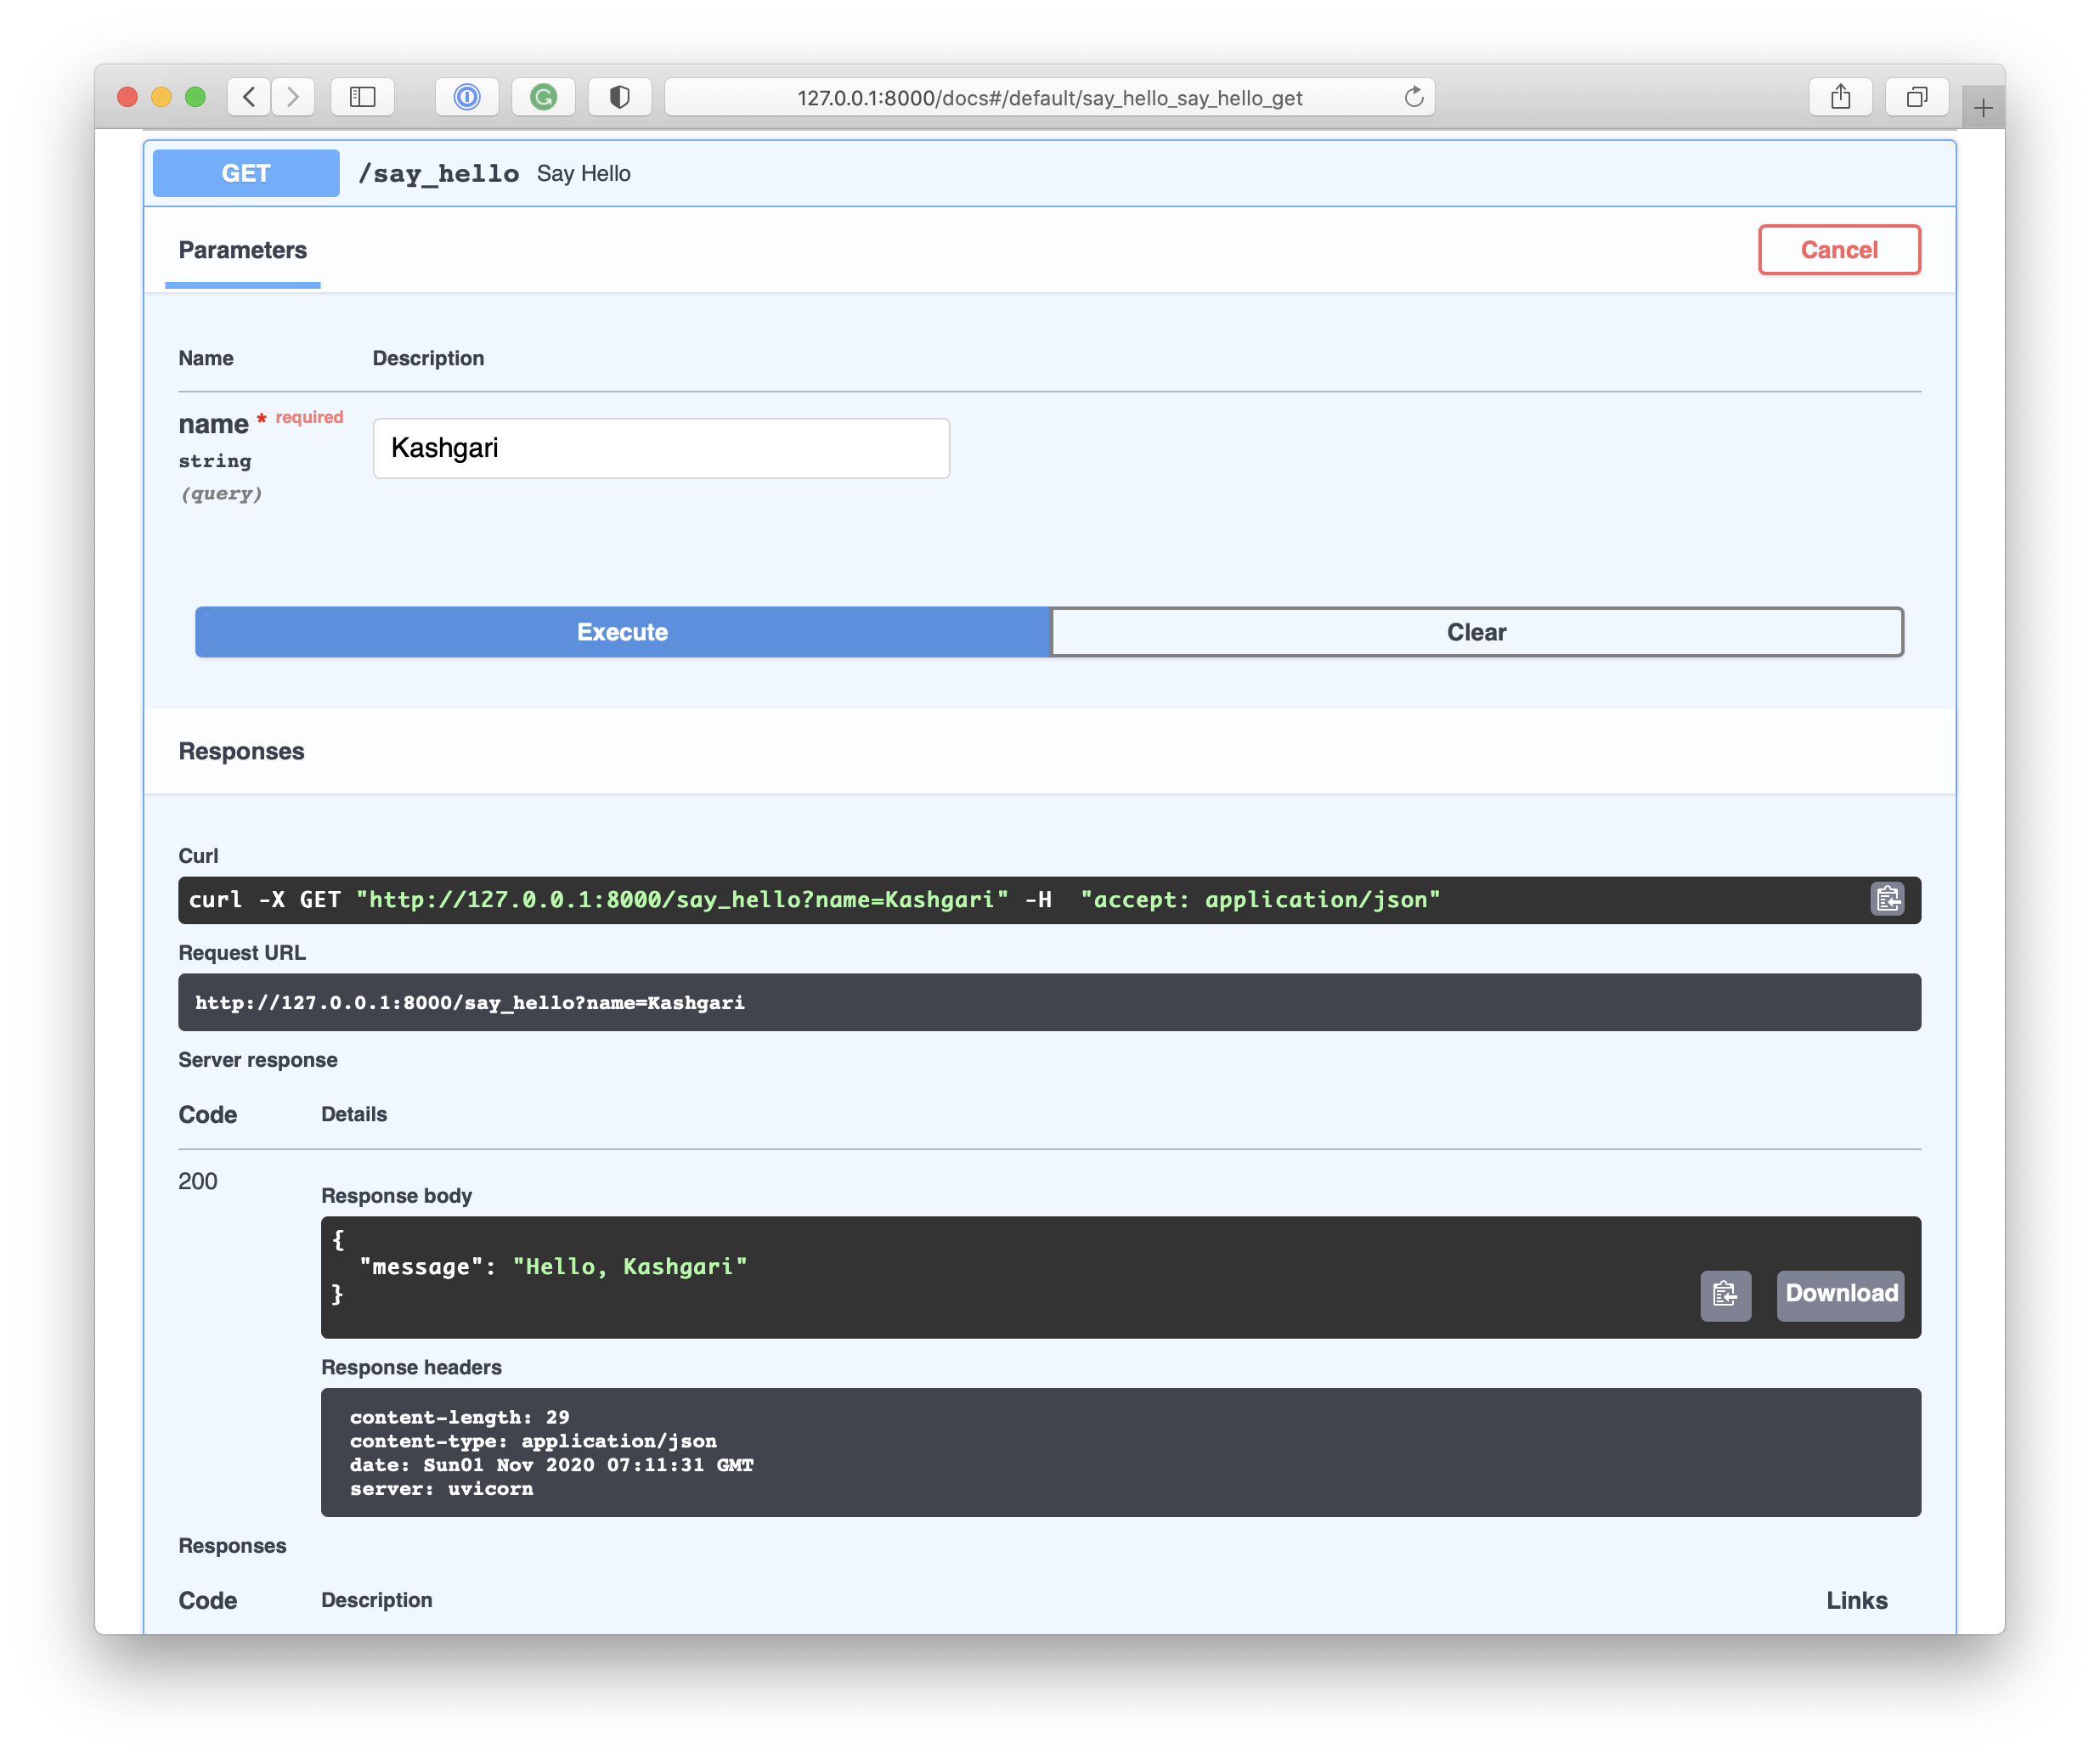The width and height of the screenshot is (2100, 1760).
Task: Open the Safari share menu
Action: [1840, 97]
